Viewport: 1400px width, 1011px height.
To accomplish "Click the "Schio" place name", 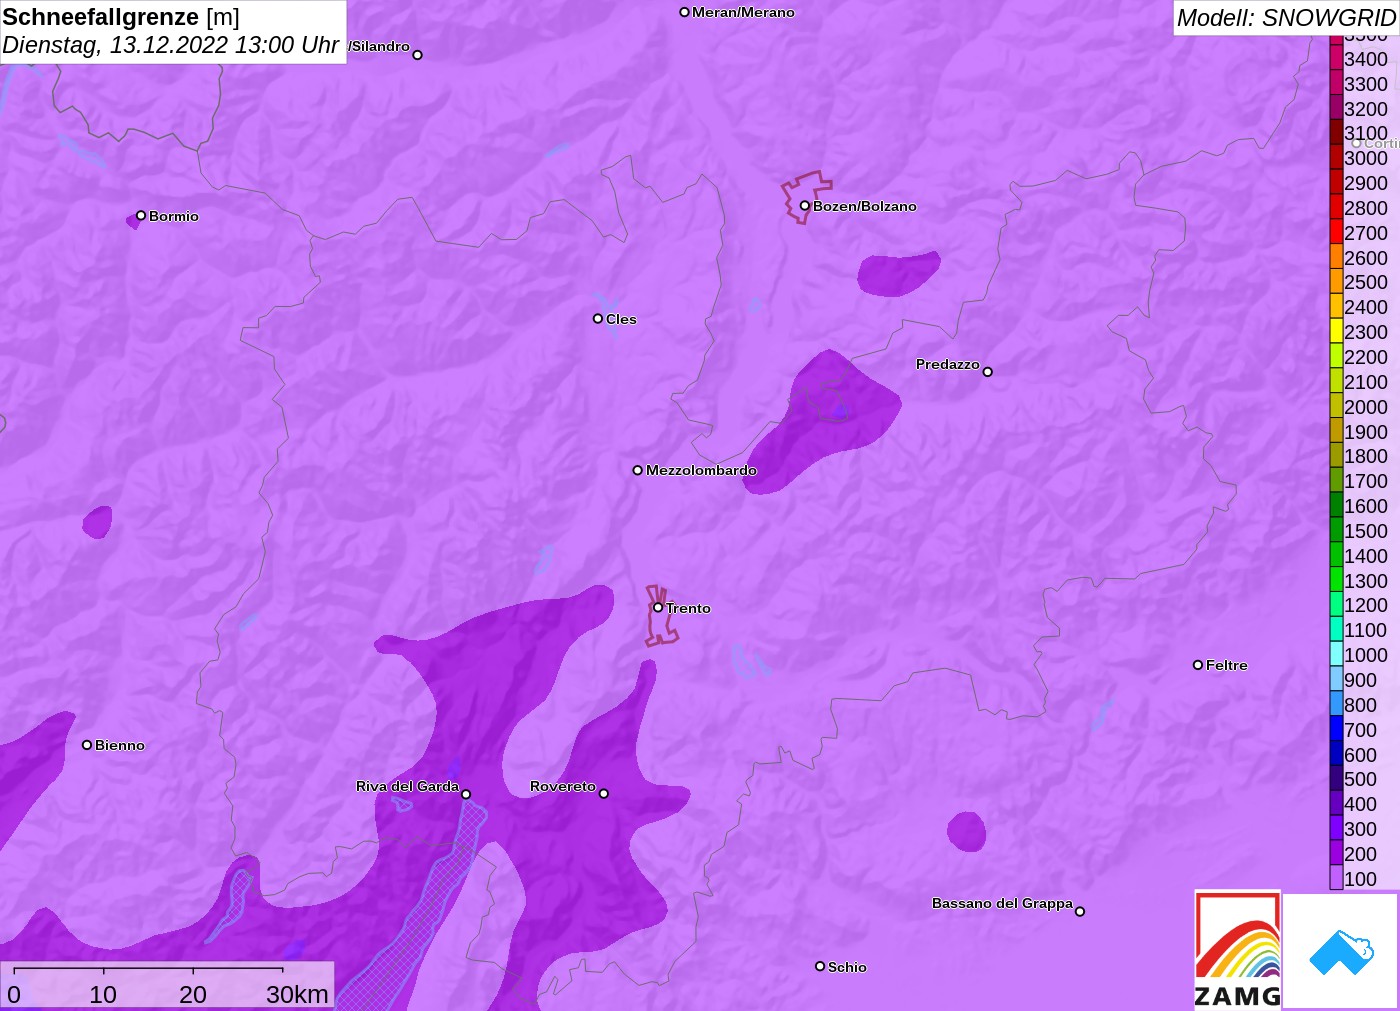I will point(847,967).
